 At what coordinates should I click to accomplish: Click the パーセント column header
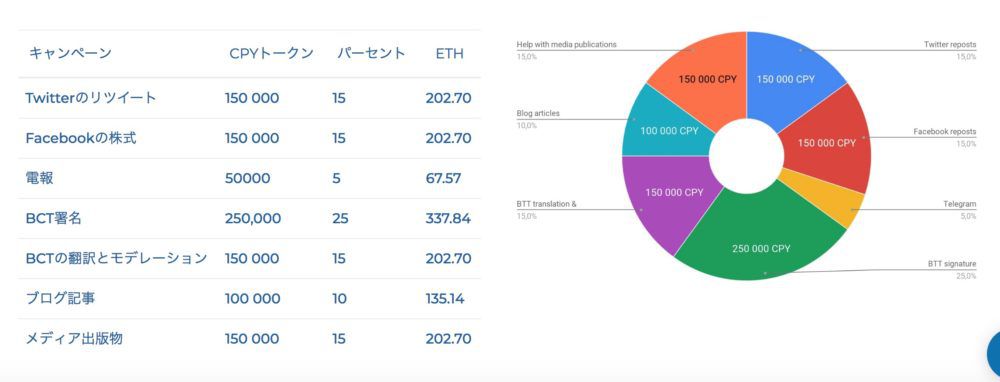pyautogui.click(x=371, y=54)
